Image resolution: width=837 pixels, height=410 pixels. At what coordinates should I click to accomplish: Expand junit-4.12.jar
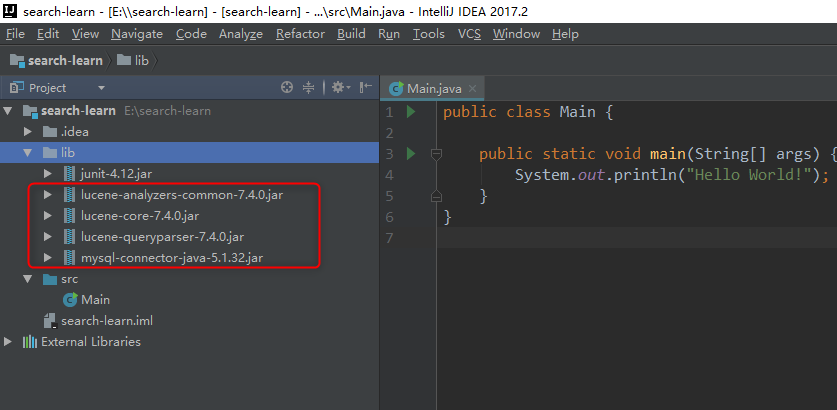[x=48, y=174]
